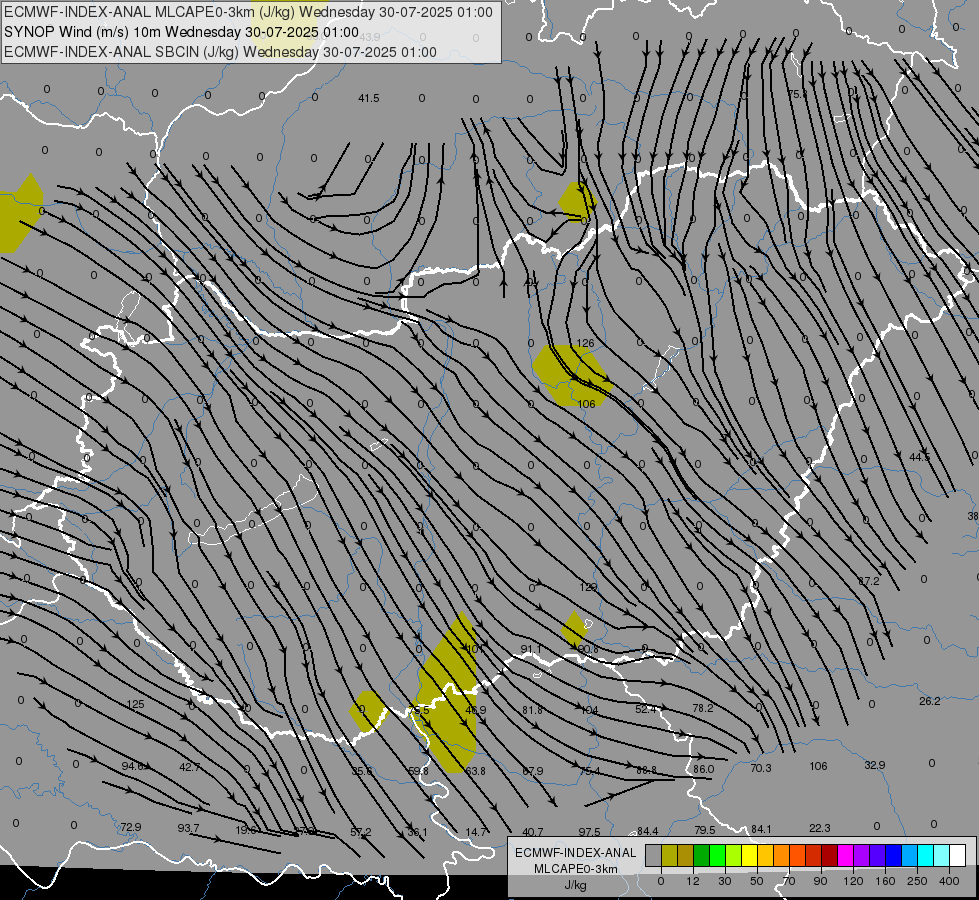Viewport: 979px width, 900px height.
Task: Click the white swatch at legend end
Action: click(x=958, y=855)
